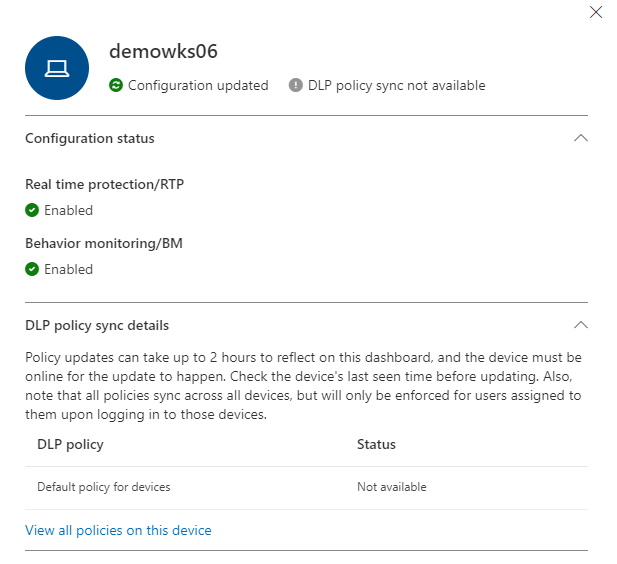The image size is (617, 564).
Task: Click the Not available status cell
Action: tap(391, 487)
